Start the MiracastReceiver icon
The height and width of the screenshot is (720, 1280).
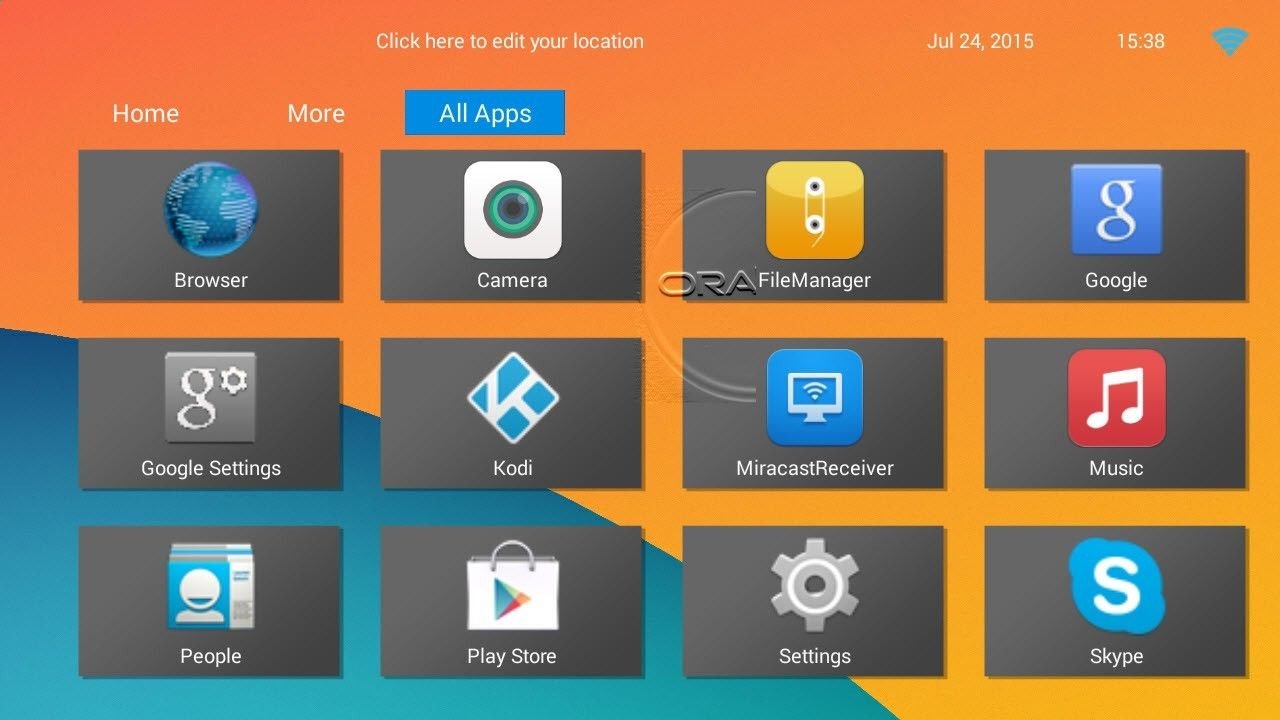[815, 398]
